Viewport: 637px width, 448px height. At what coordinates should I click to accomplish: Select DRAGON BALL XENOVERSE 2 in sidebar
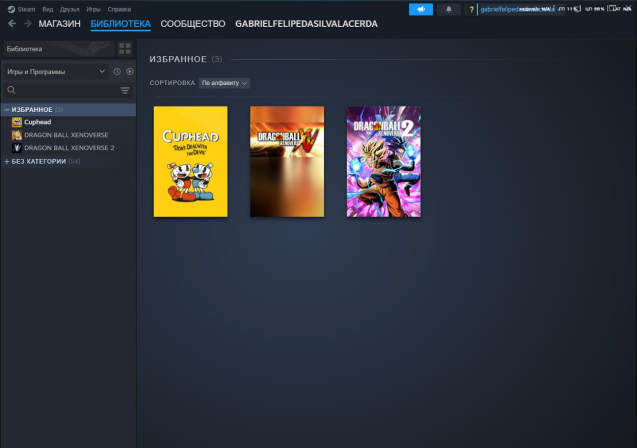[69, 148]
